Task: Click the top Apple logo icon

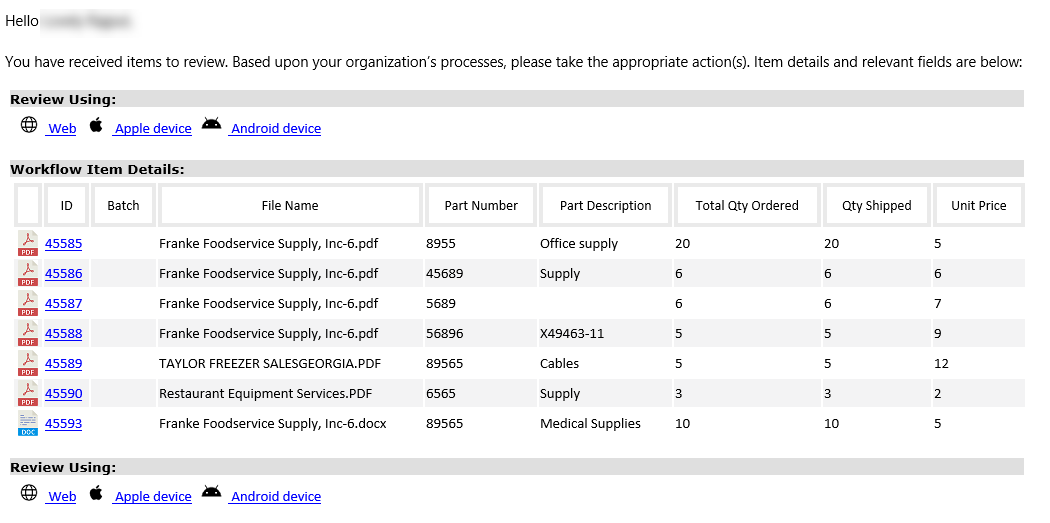Action: click(96, 125)
